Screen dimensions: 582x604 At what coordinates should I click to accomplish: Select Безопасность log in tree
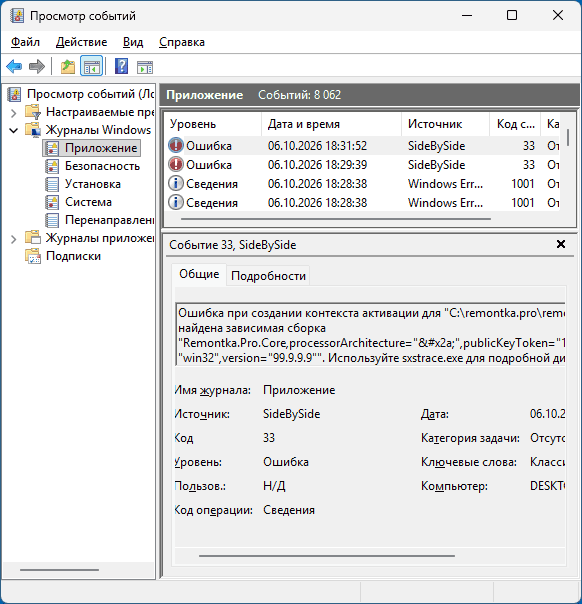[x=102, y=166]
